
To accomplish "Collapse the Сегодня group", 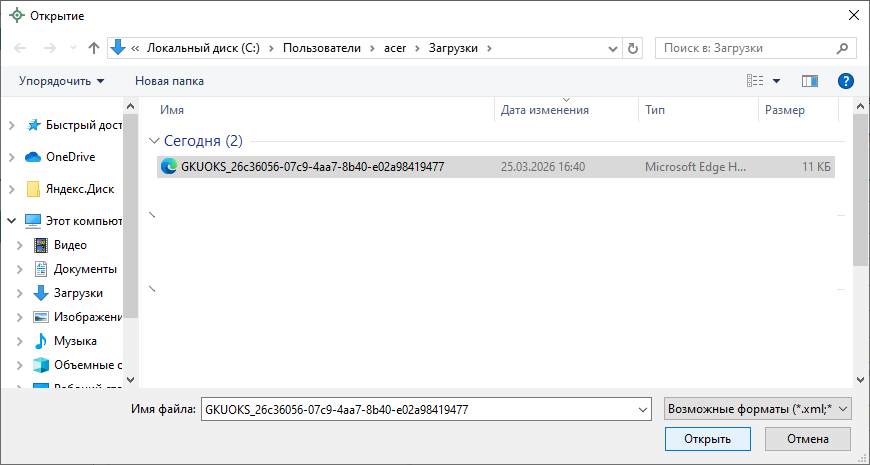I will (155, 141).
